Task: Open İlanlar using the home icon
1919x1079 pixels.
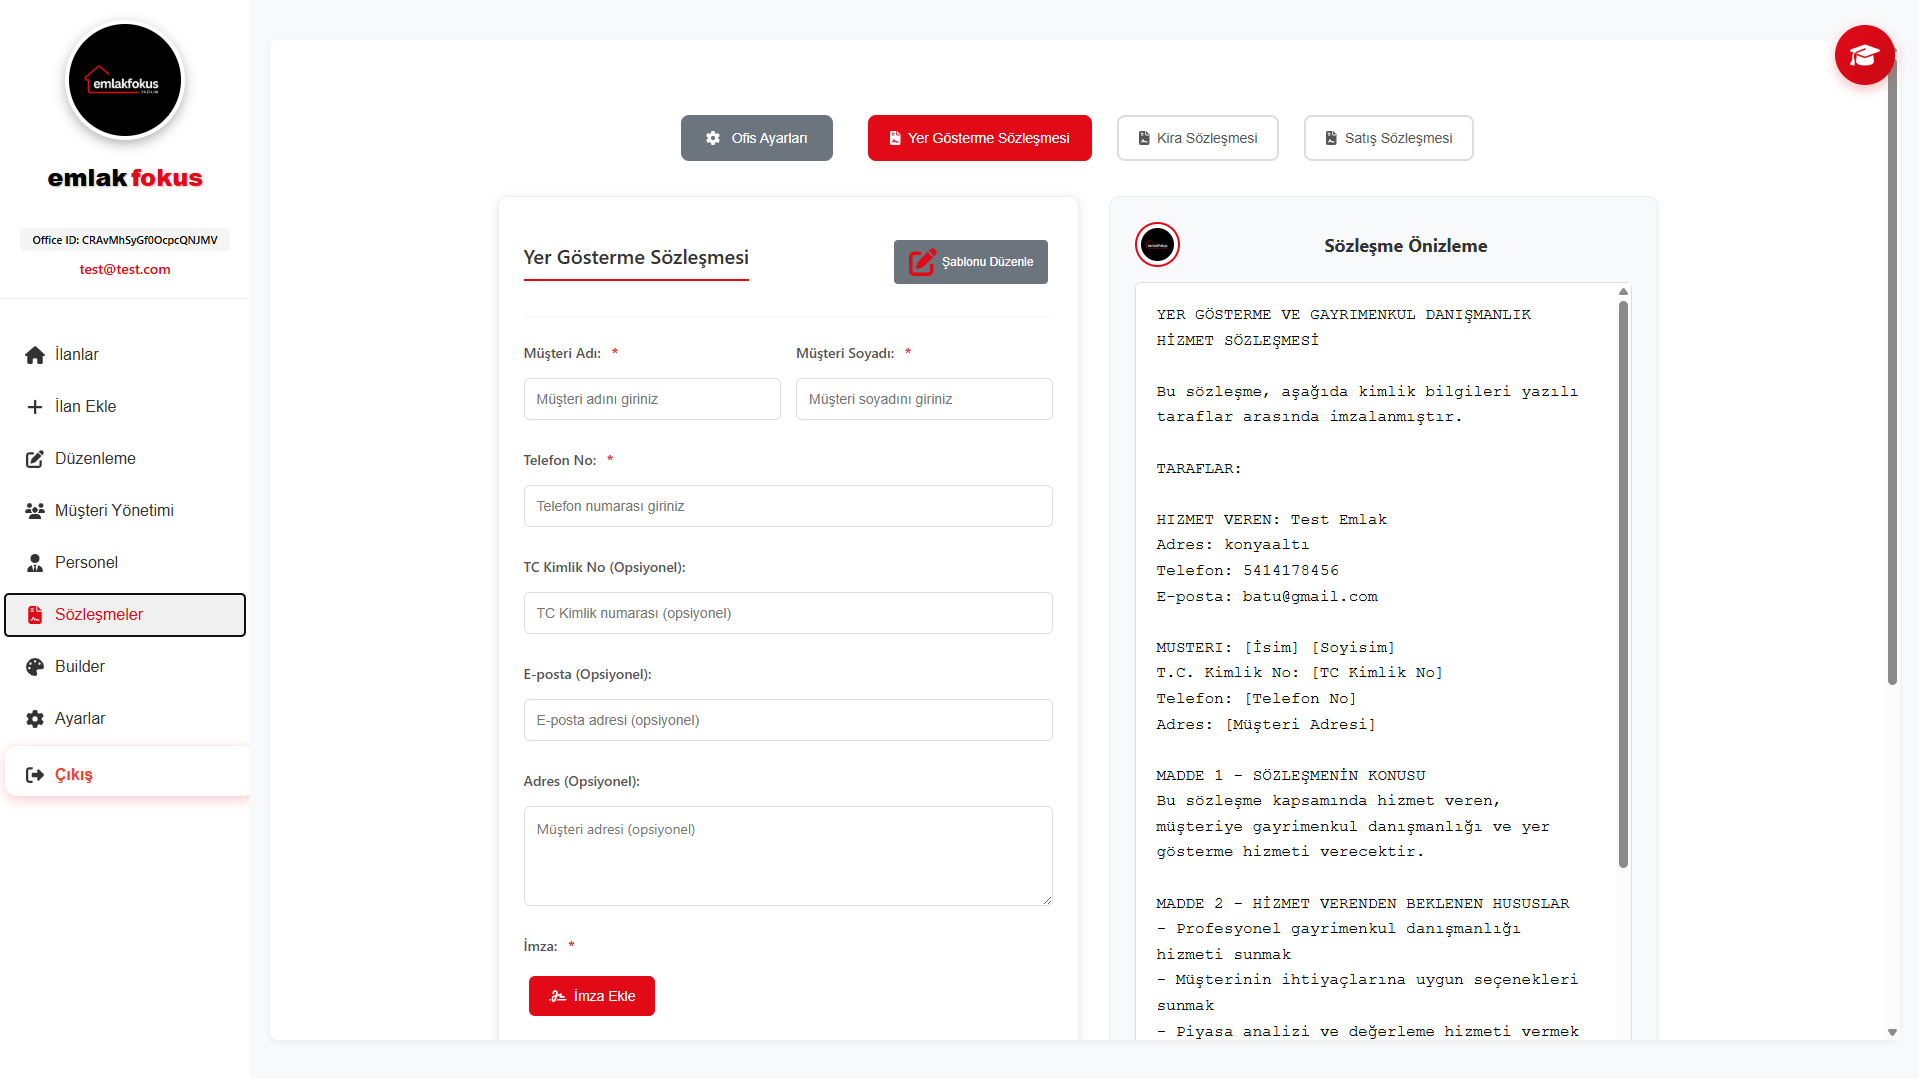Action: pos(33,354)
